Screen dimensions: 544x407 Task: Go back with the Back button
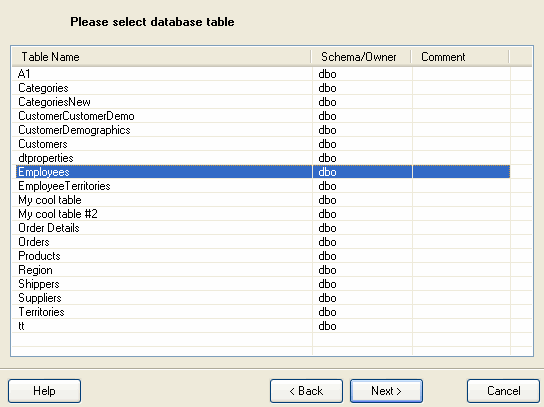[x=306, y=391]
